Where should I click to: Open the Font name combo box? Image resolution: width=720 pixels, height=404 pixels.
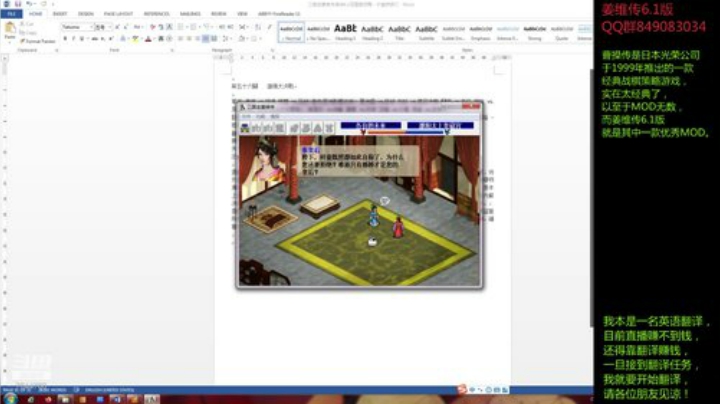[x=77, y=27]
